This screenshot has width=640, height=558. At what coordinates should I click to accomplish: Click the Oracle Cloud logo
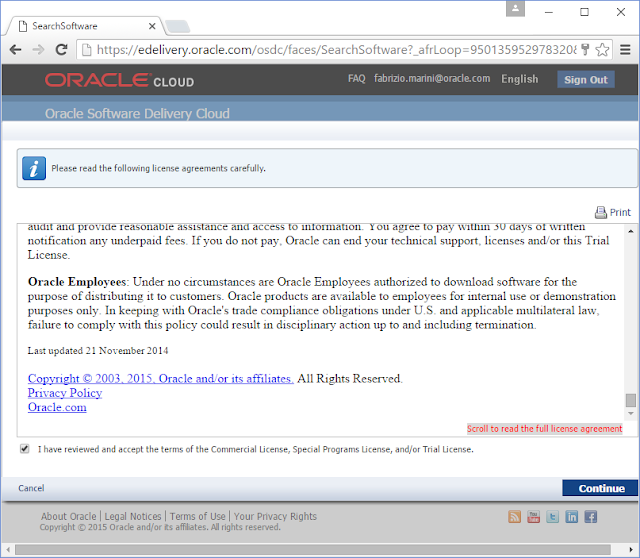pyautogui.click(x=119, y=80)
